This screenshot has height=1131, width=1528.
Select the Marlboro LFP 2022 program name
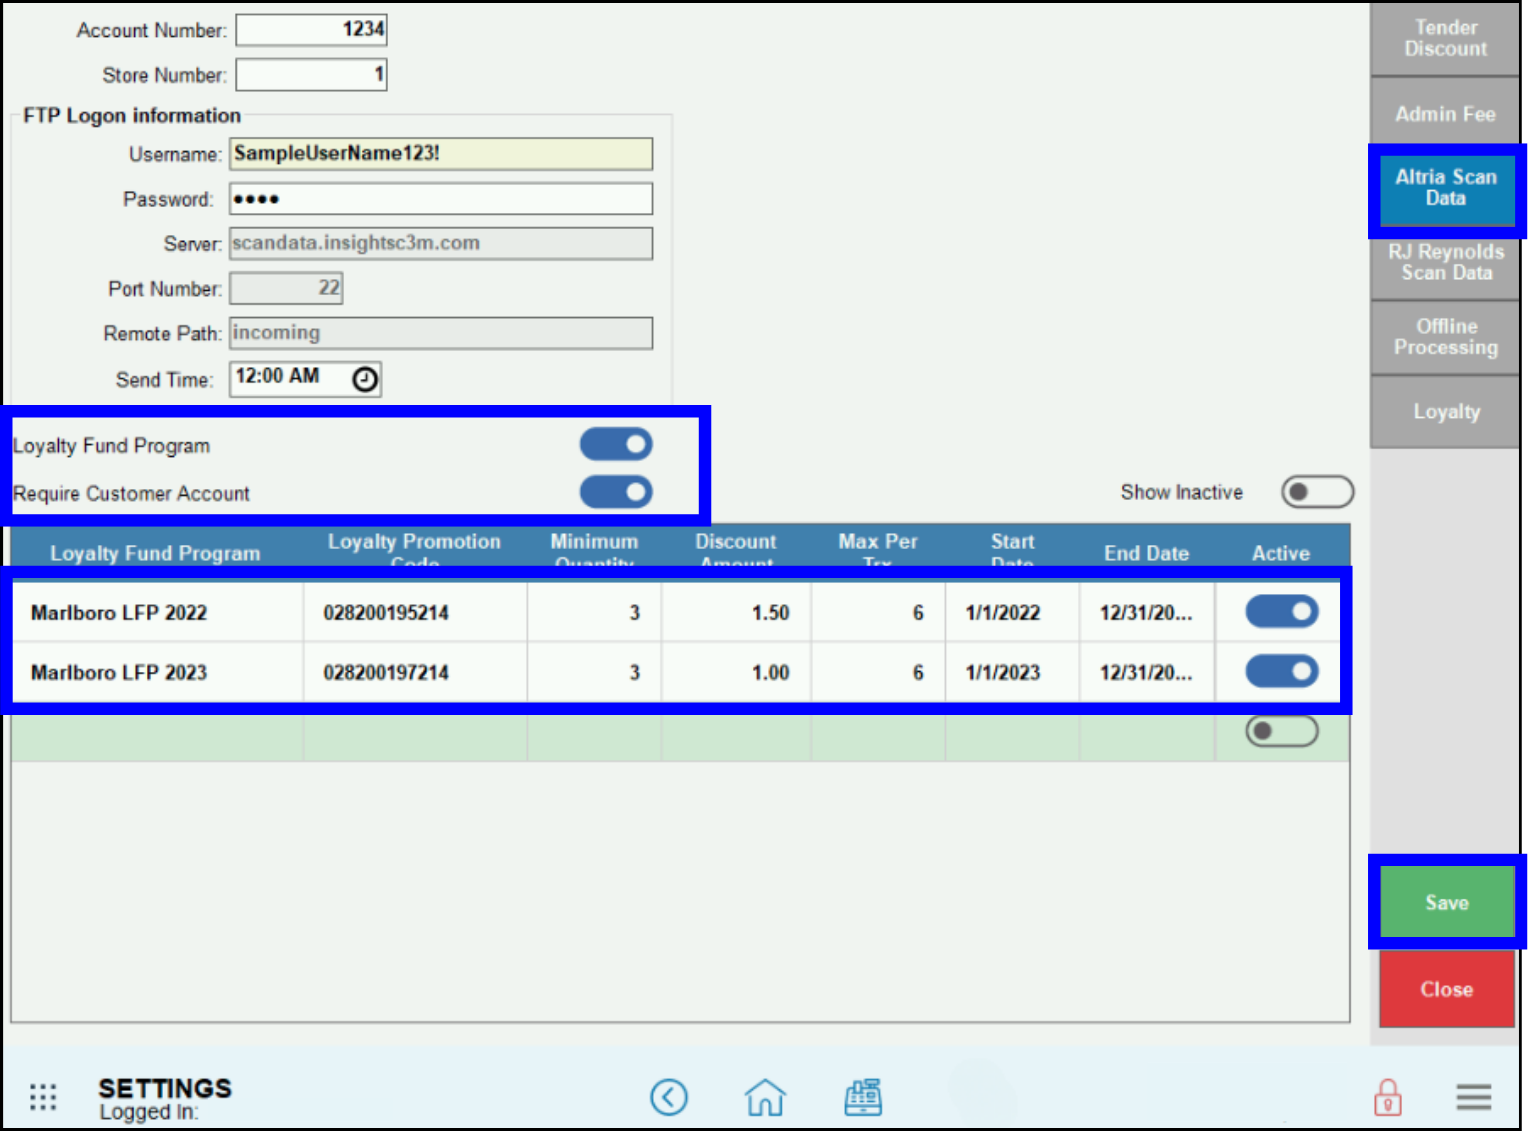coord(119,613)
